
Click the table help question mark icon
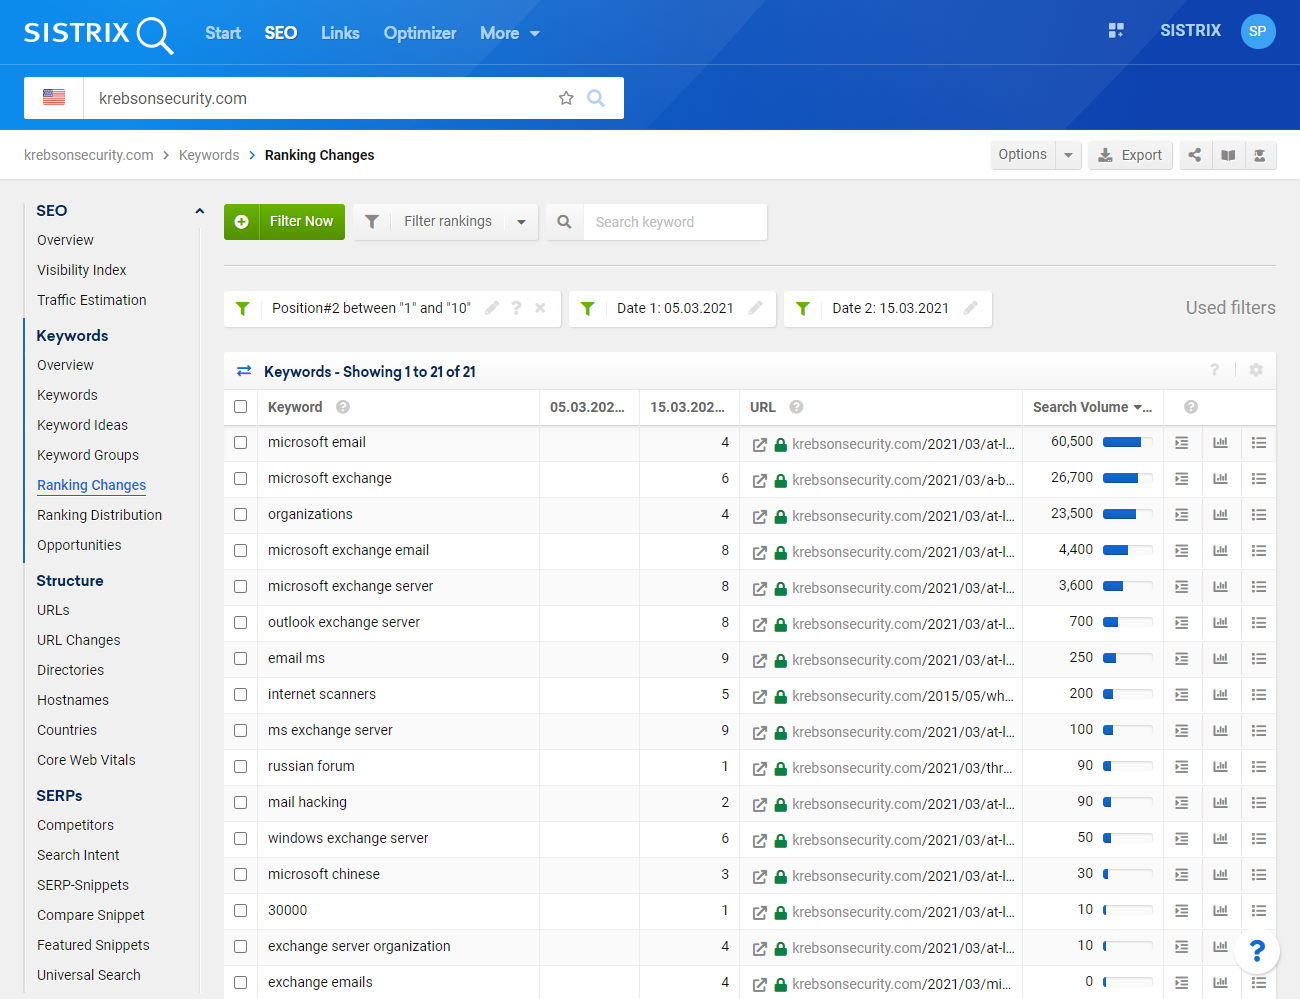point(1215,370)
